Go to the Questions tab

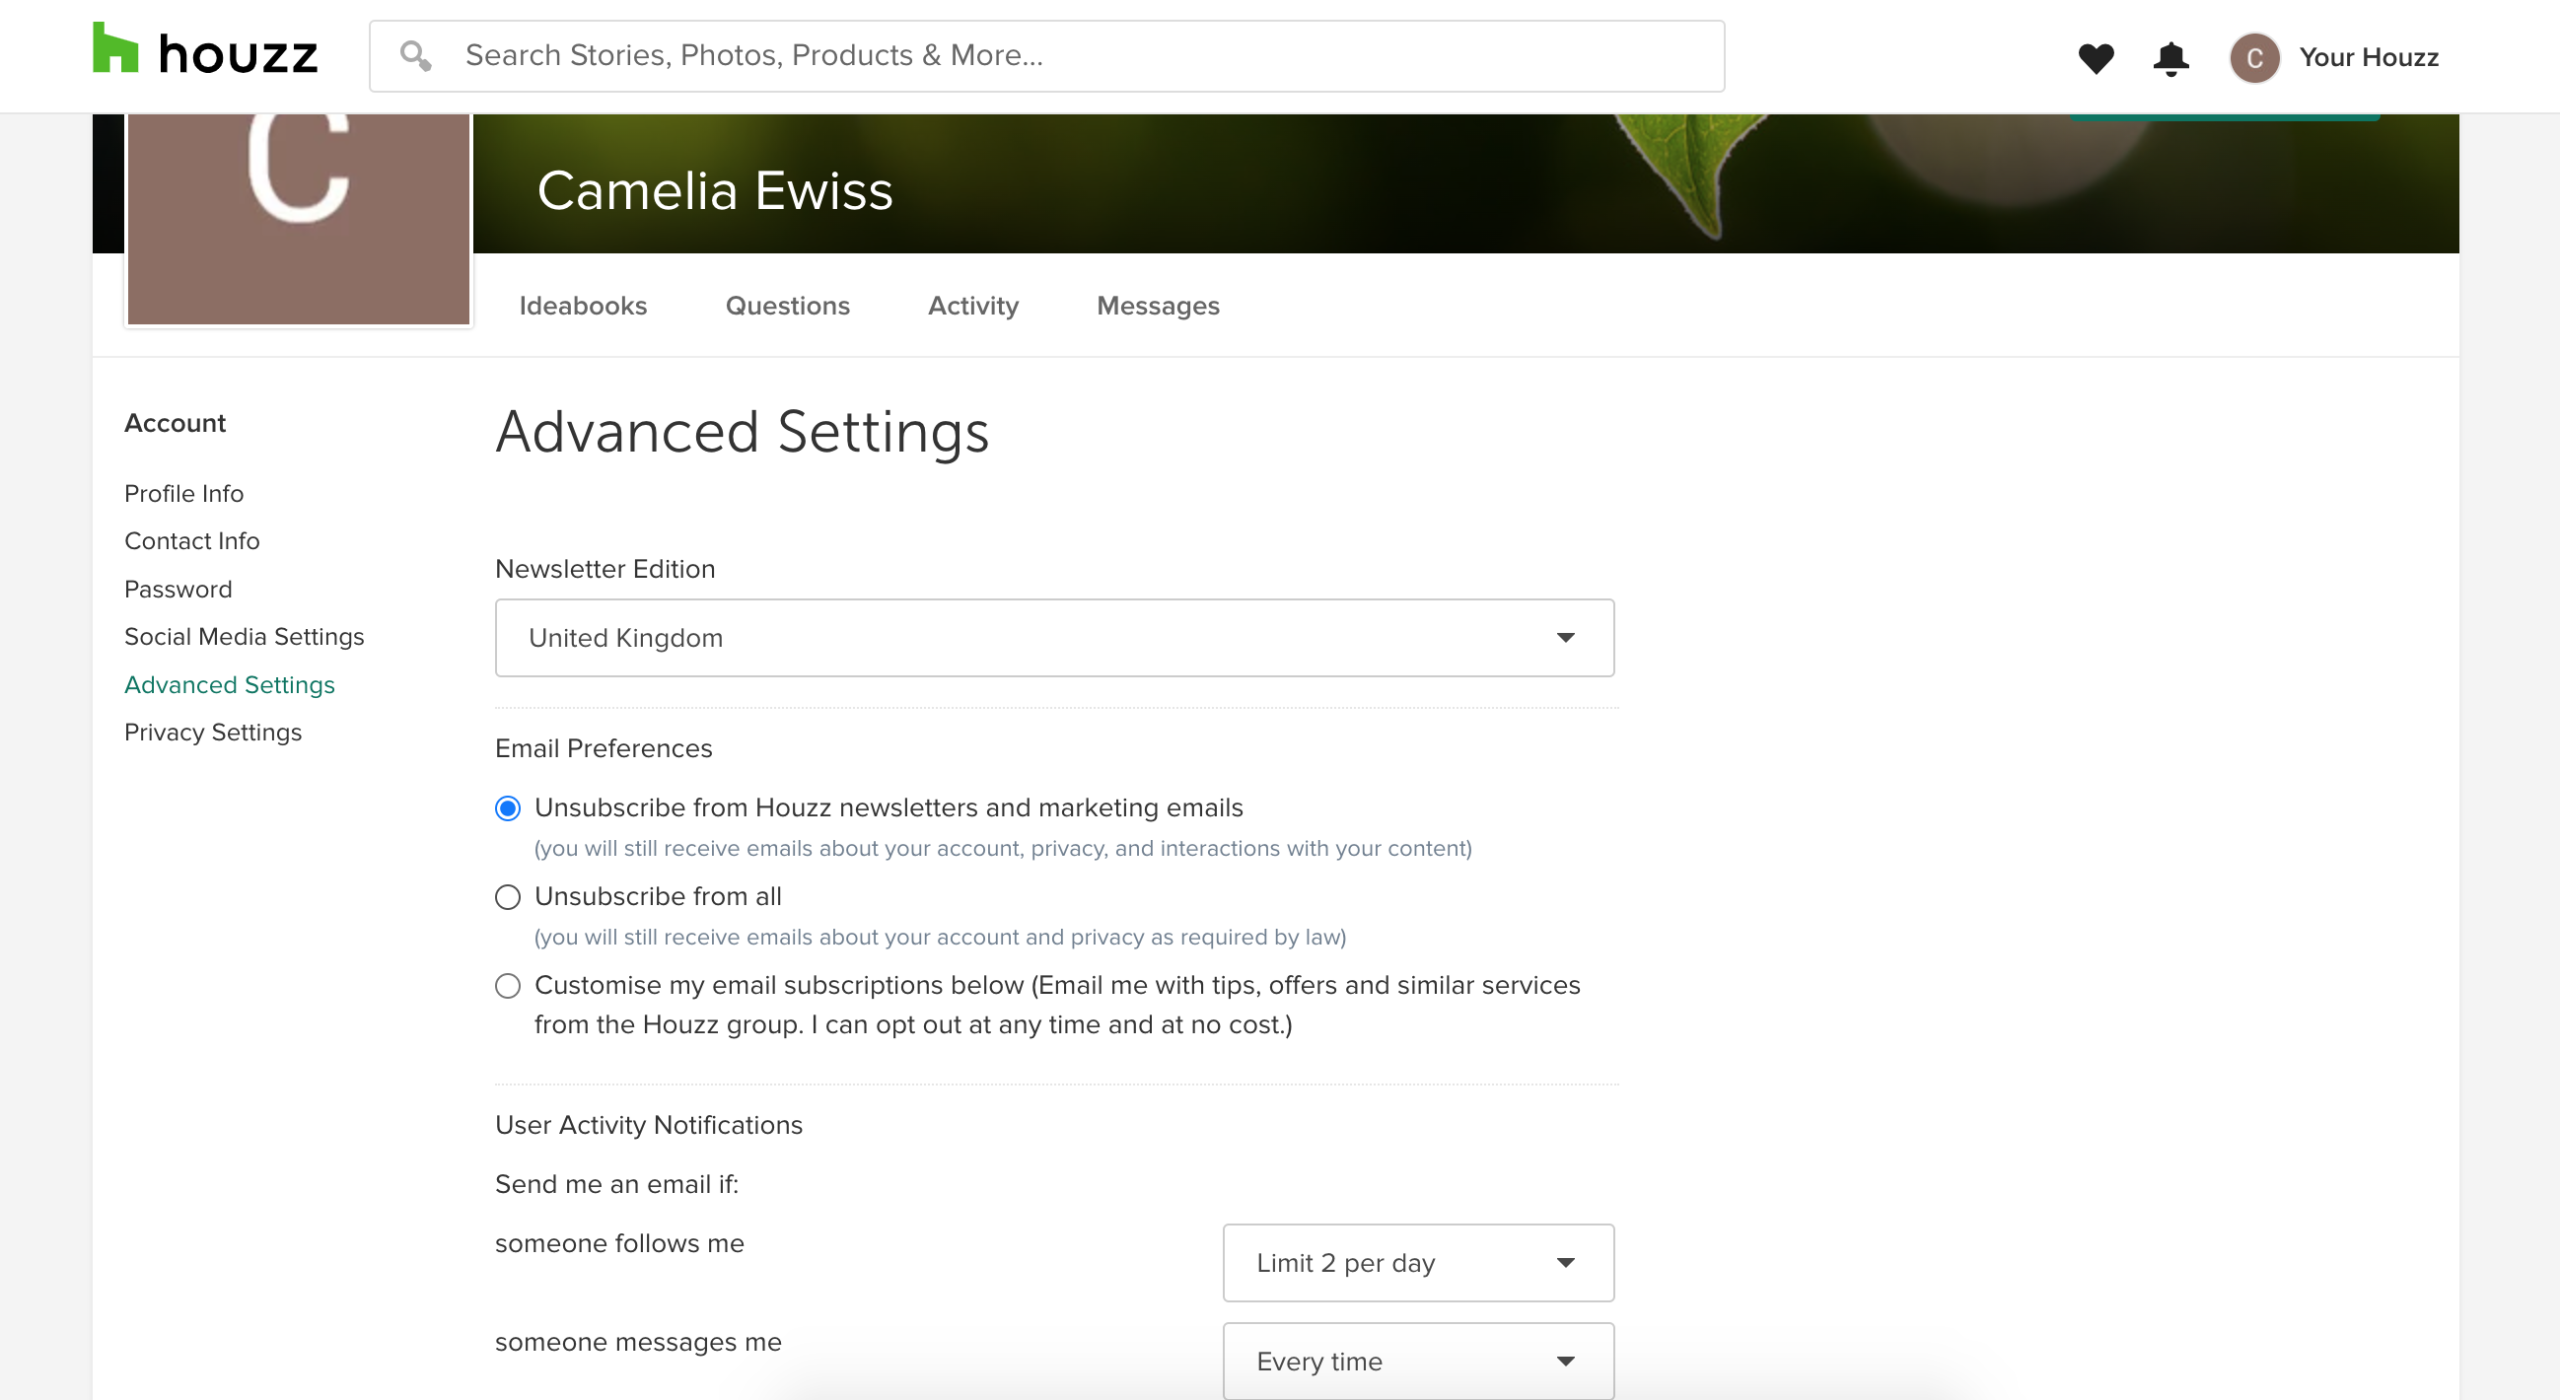coord(787,306)
